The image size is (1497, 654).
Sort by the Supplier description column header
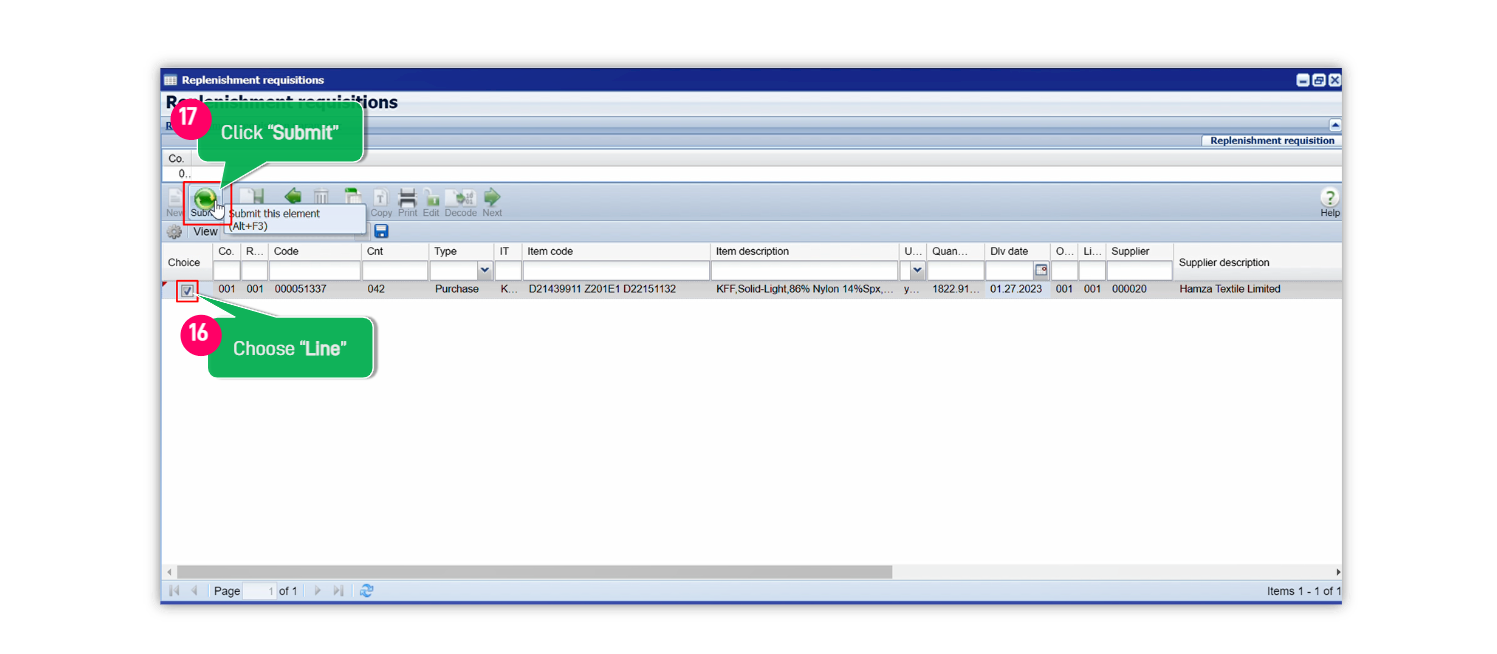point(1257,262)
